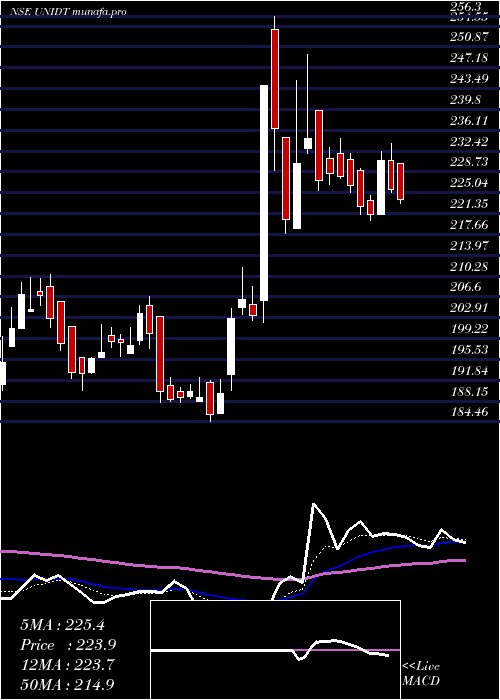
Task: Select the 250.87 price axis label
Action: [468, 38]
